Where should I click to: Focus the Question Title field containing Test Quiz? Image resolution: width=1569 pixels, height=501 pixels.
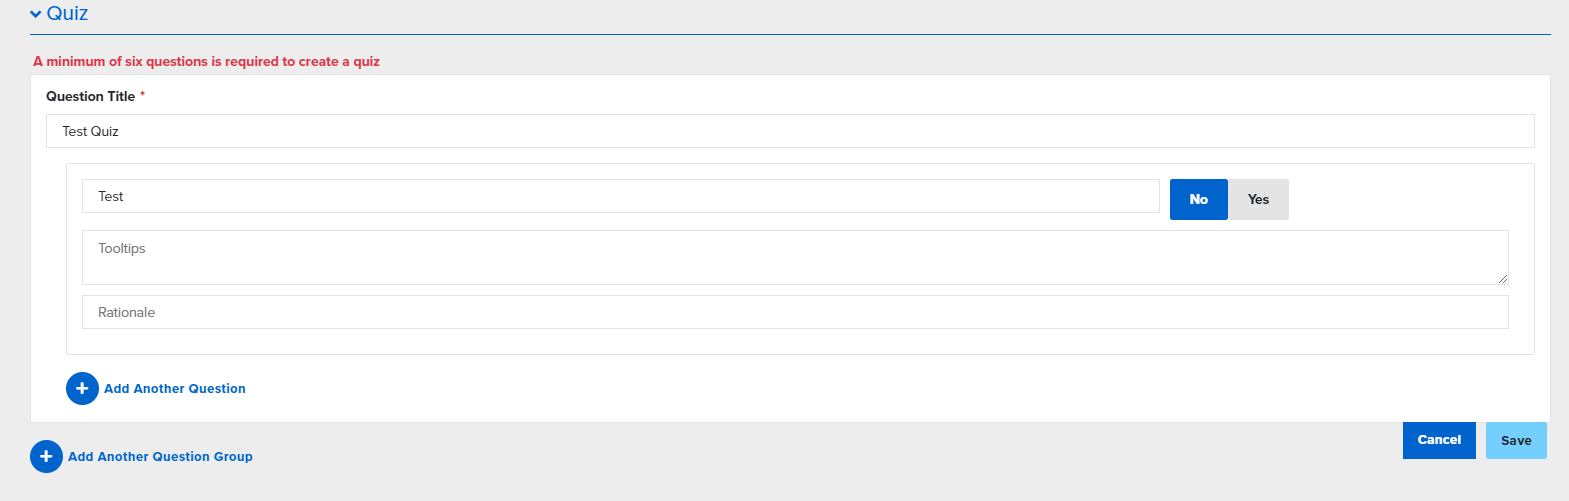[790, 131]
